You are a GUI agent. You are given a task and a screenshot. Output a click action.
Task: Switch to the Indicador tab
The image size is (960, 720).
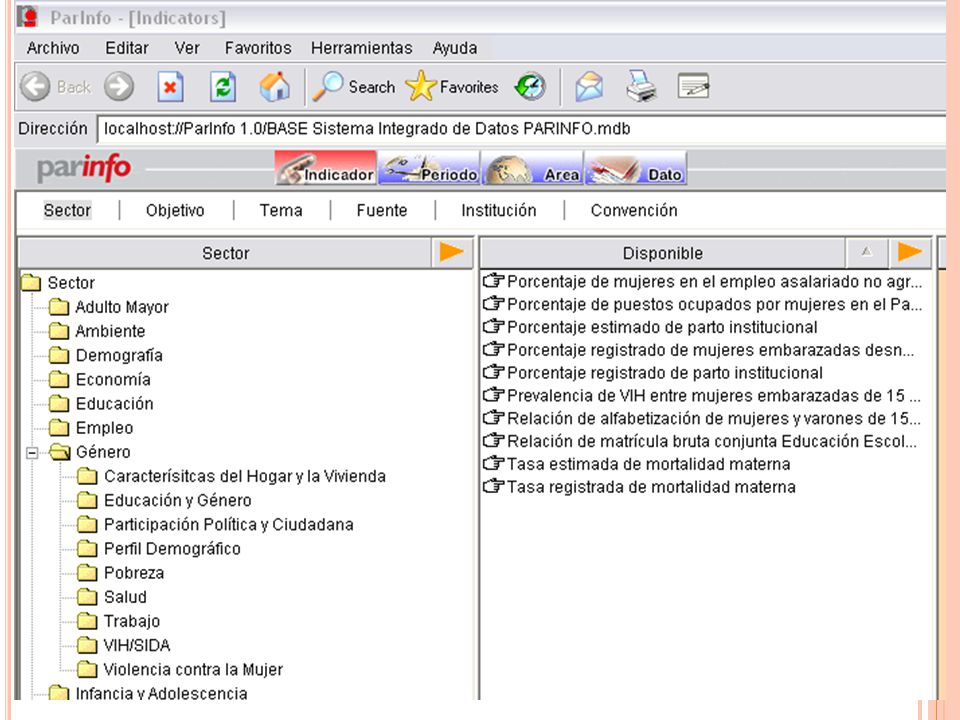[x=325, y=168]
